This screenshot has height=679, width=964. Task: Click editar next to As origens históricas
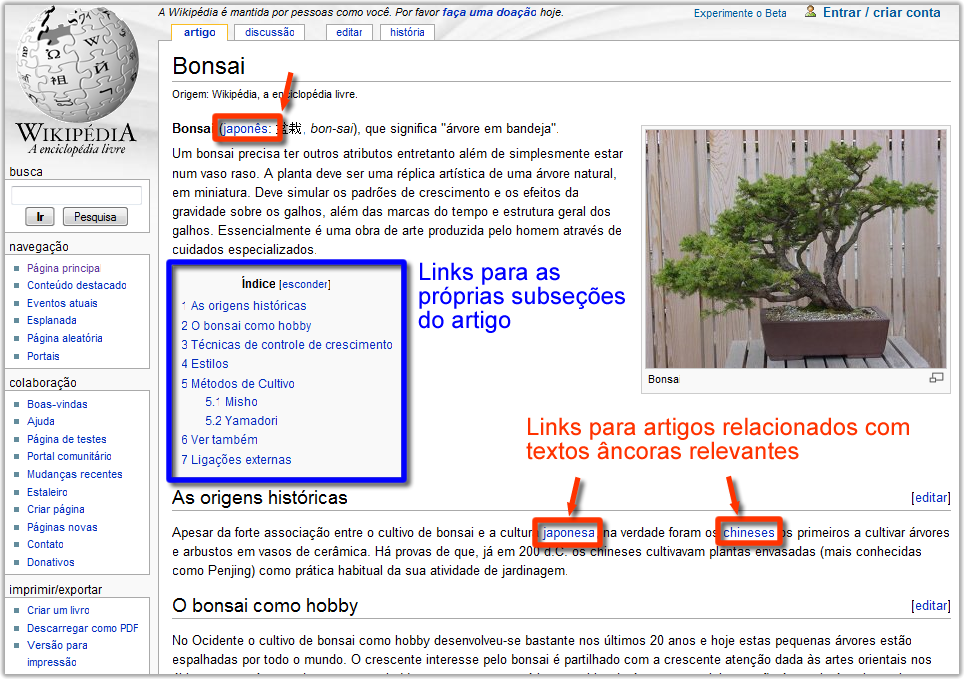[x=930, y=497]
